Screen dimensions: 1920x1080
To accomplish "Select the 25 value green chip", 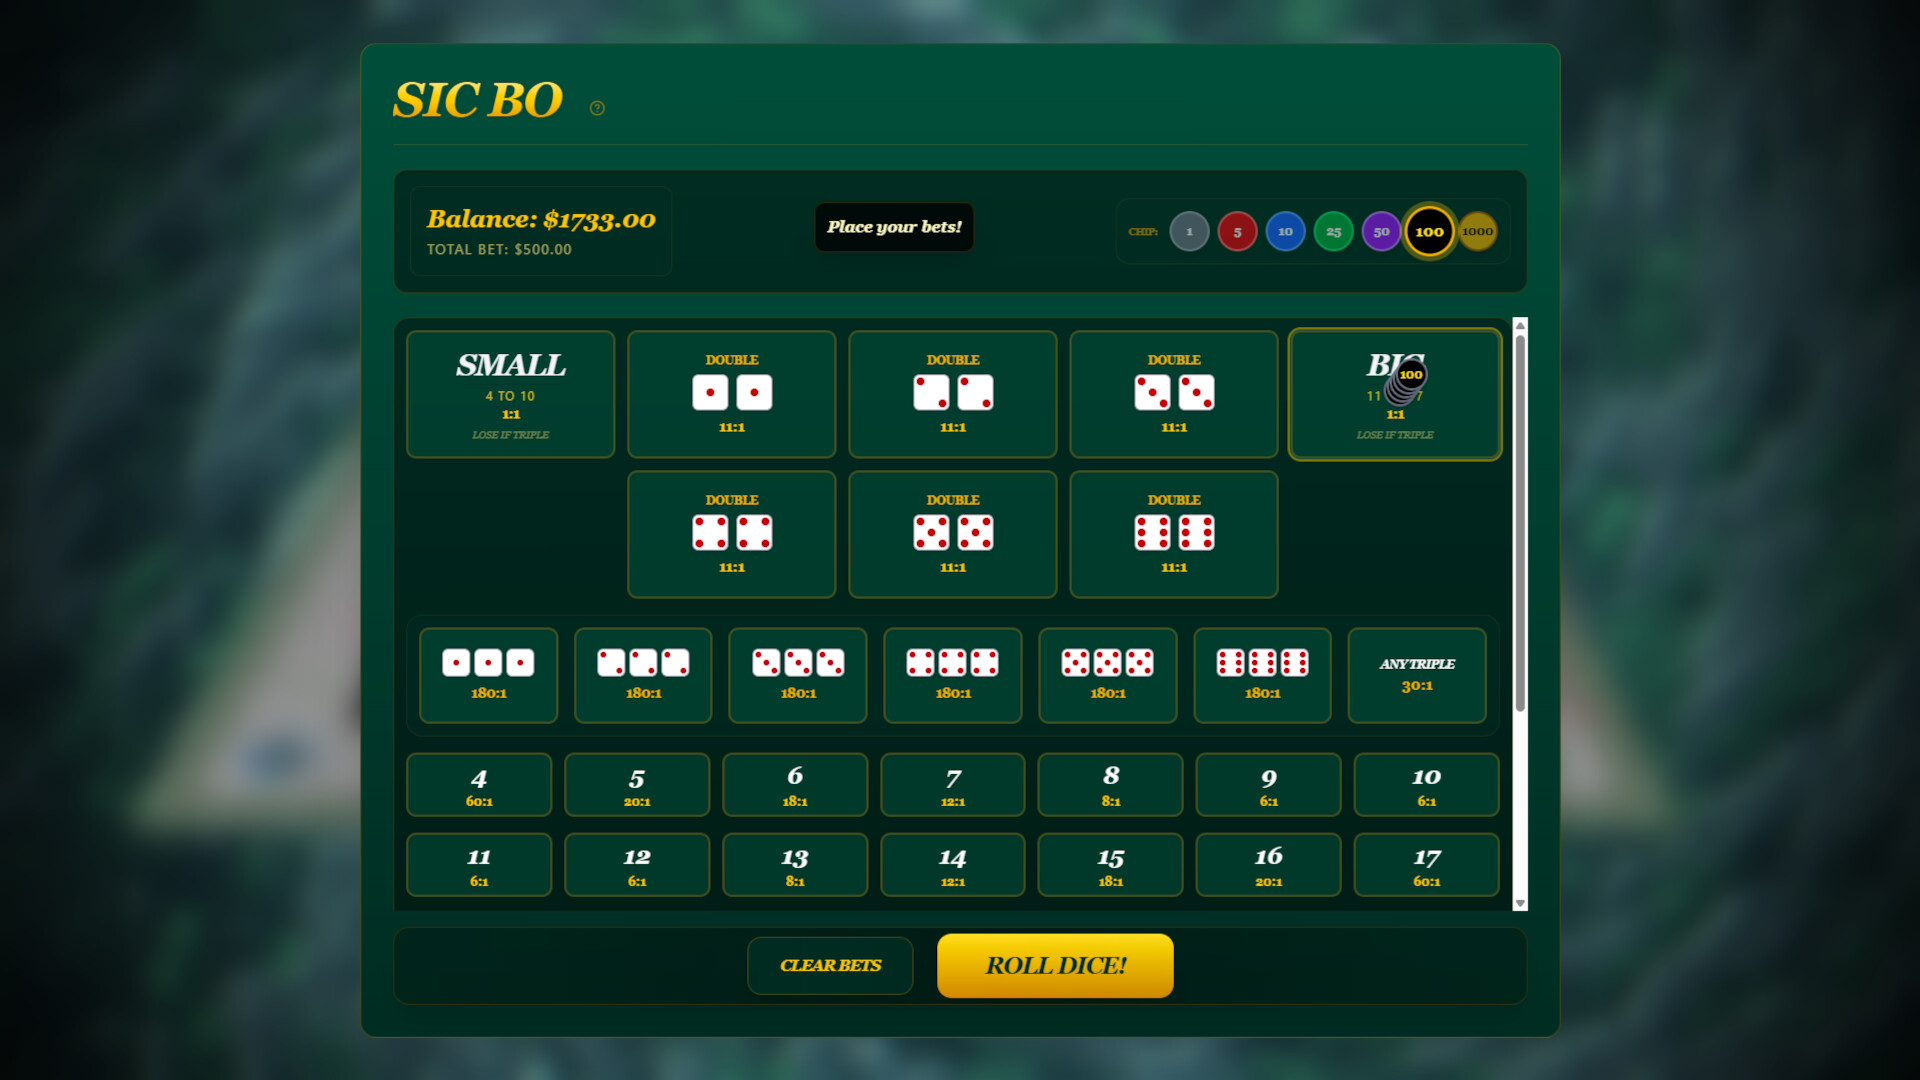I will pyautogui.click(x=1333, y=231).
